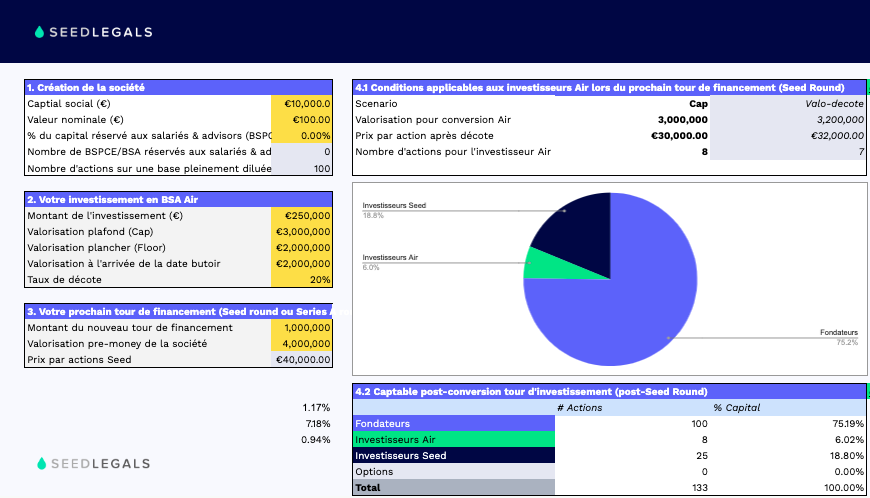Click the Valorisation plafond (Cap) value cell

click(301, 231)
